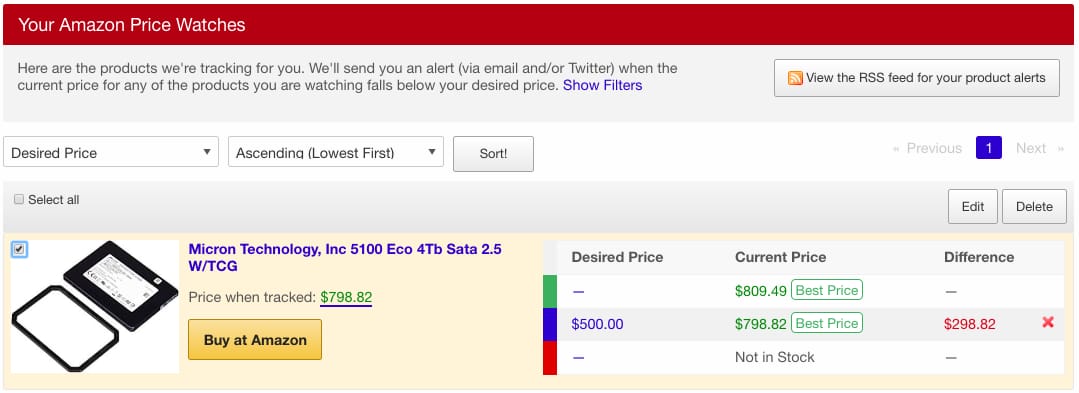Click the blue third-party new color bar
This screenshot has width=1079, height=393.
(x=549, y=324)
